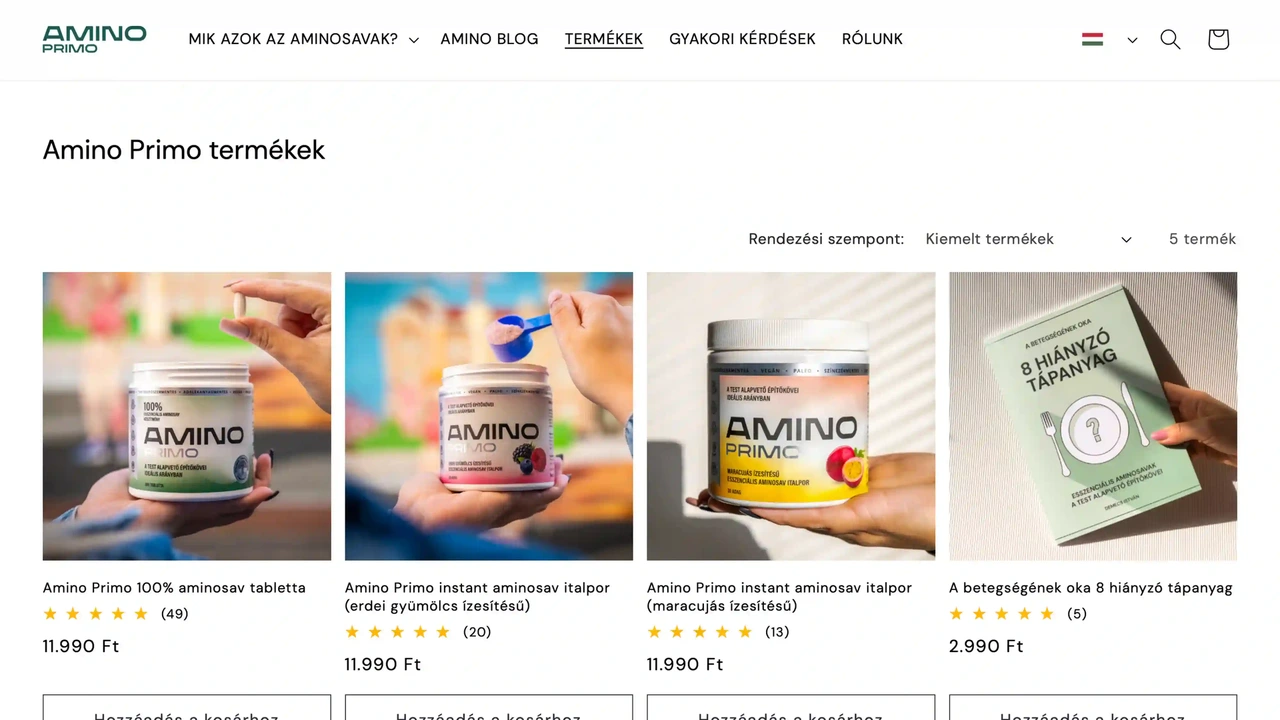The image size is (1280, 720).
Task: Open the Kiemelt termékek sort dropdown
Action: (1028, 239)
